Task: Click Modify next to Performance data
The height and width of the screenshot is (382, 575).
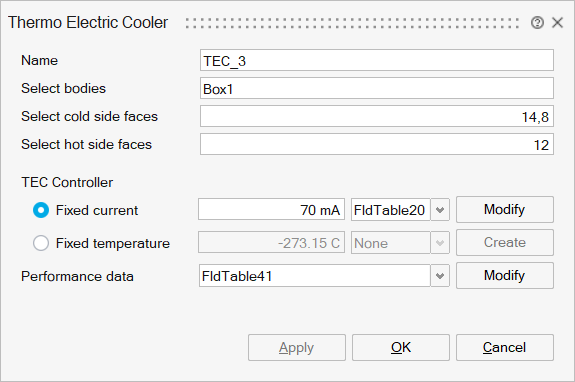Action: click(505, 275)
